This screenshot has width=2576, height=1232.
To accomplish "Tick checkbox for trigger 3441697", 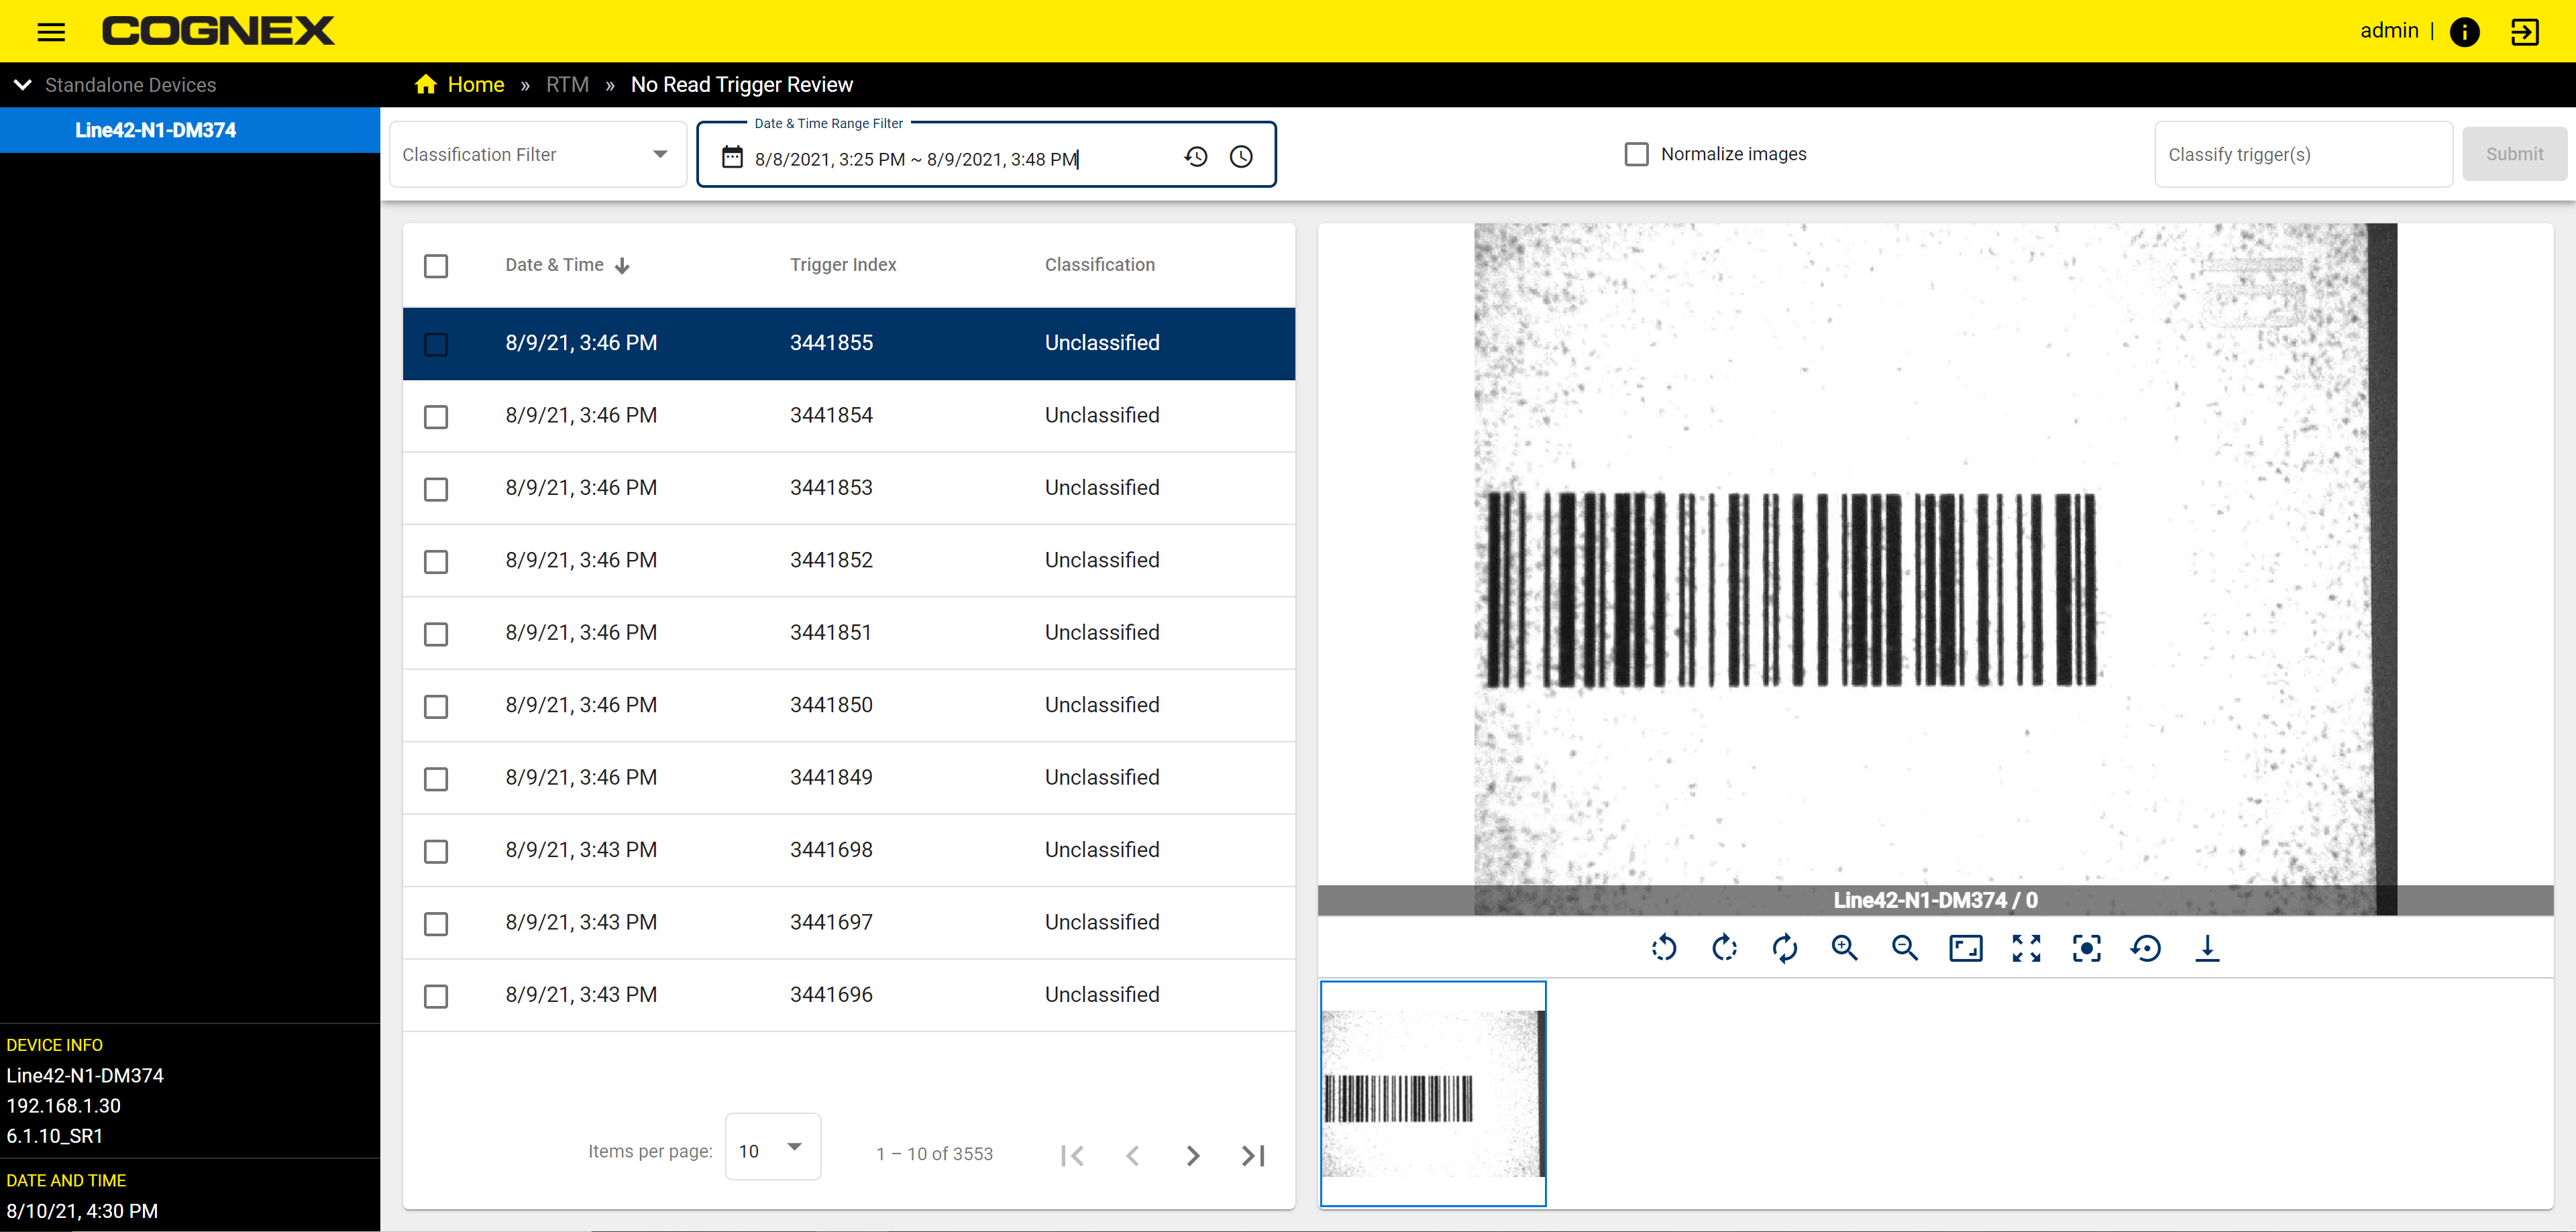I will (x=436, y=923).
